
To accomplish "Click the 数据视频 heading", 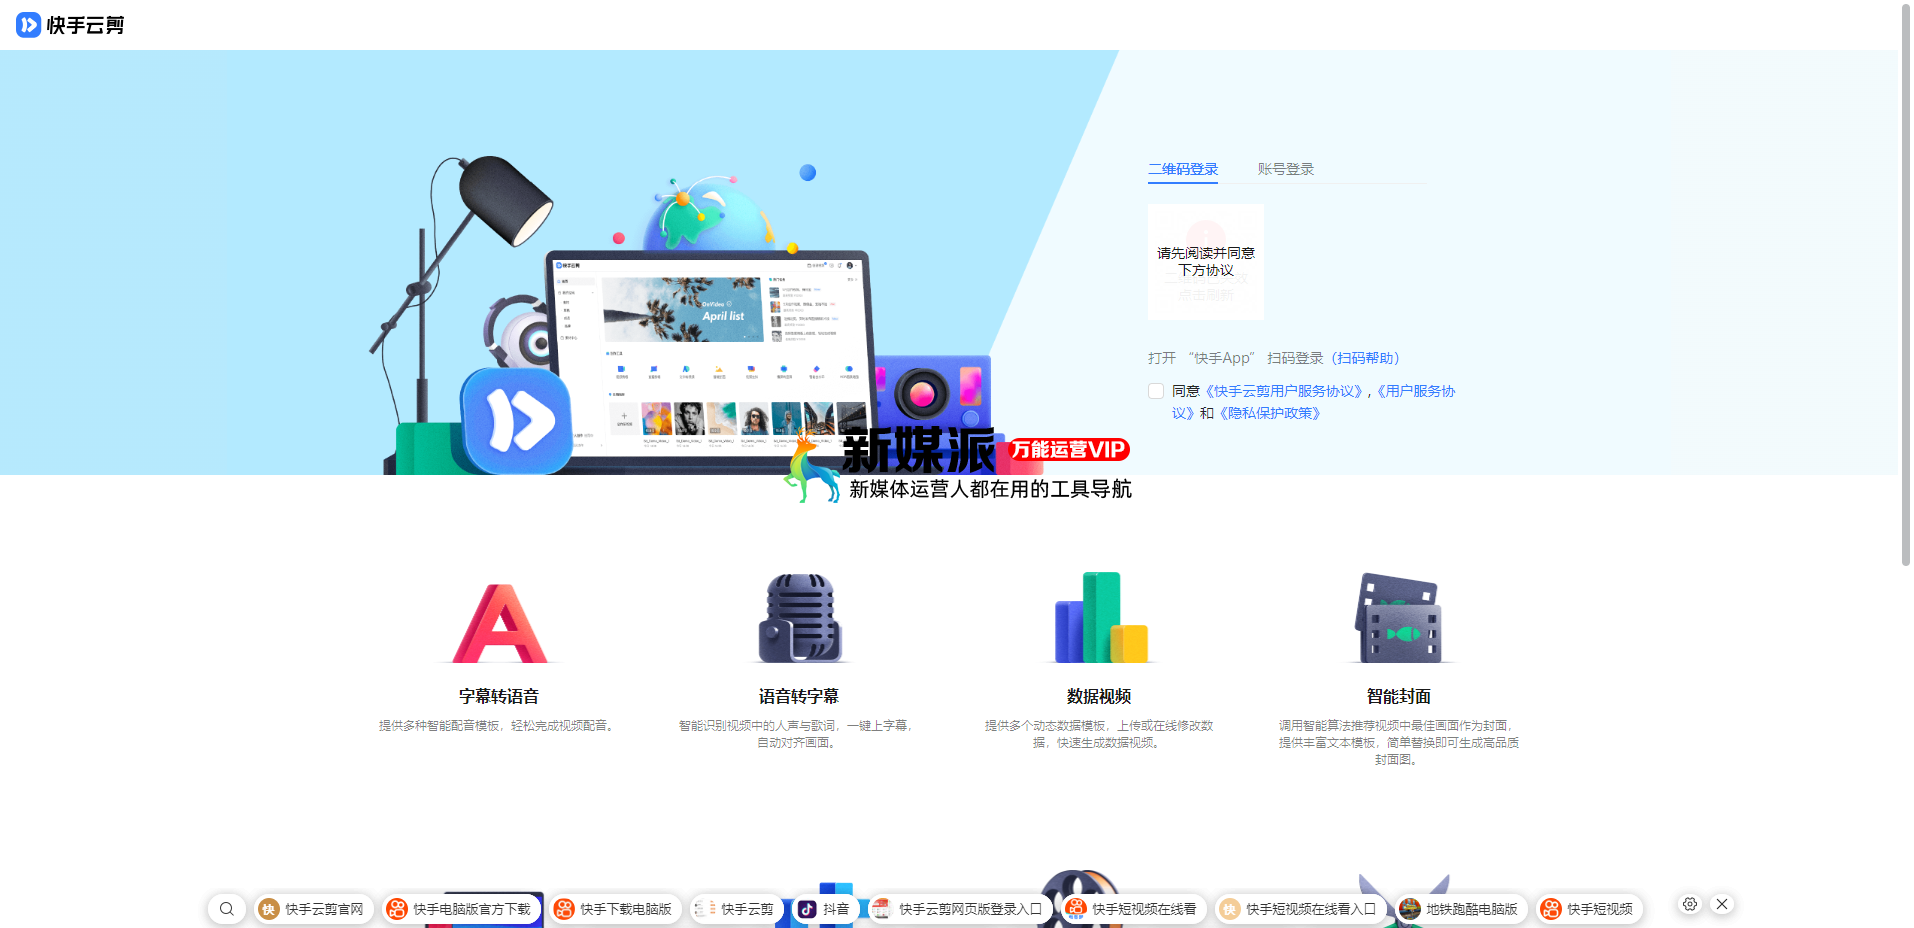I will (1099, 696).
